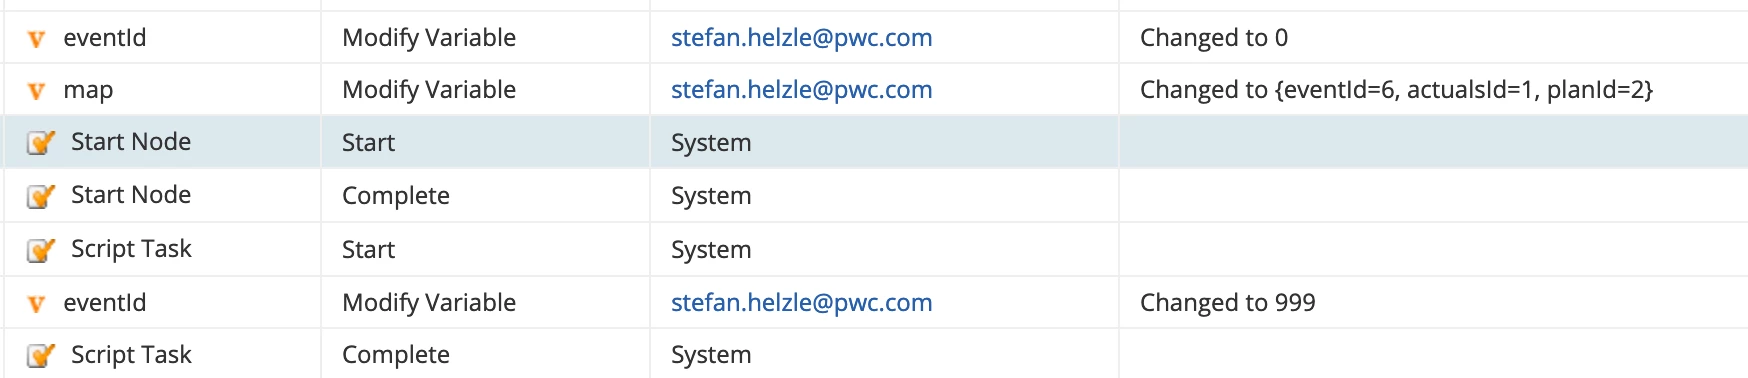Screen dimensions: 1748x378
Task: Click the Complete action in Start Node row
Action: (396, 196)
